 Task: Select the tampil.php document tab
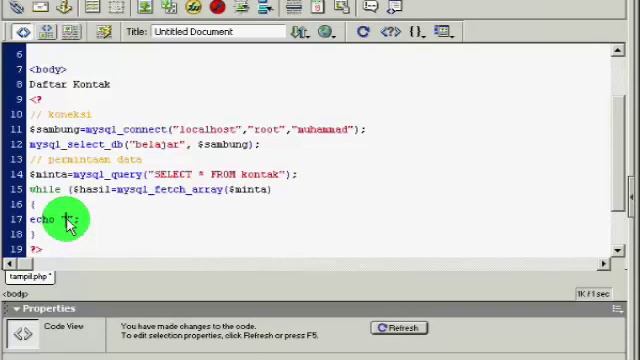click(30, 277)
